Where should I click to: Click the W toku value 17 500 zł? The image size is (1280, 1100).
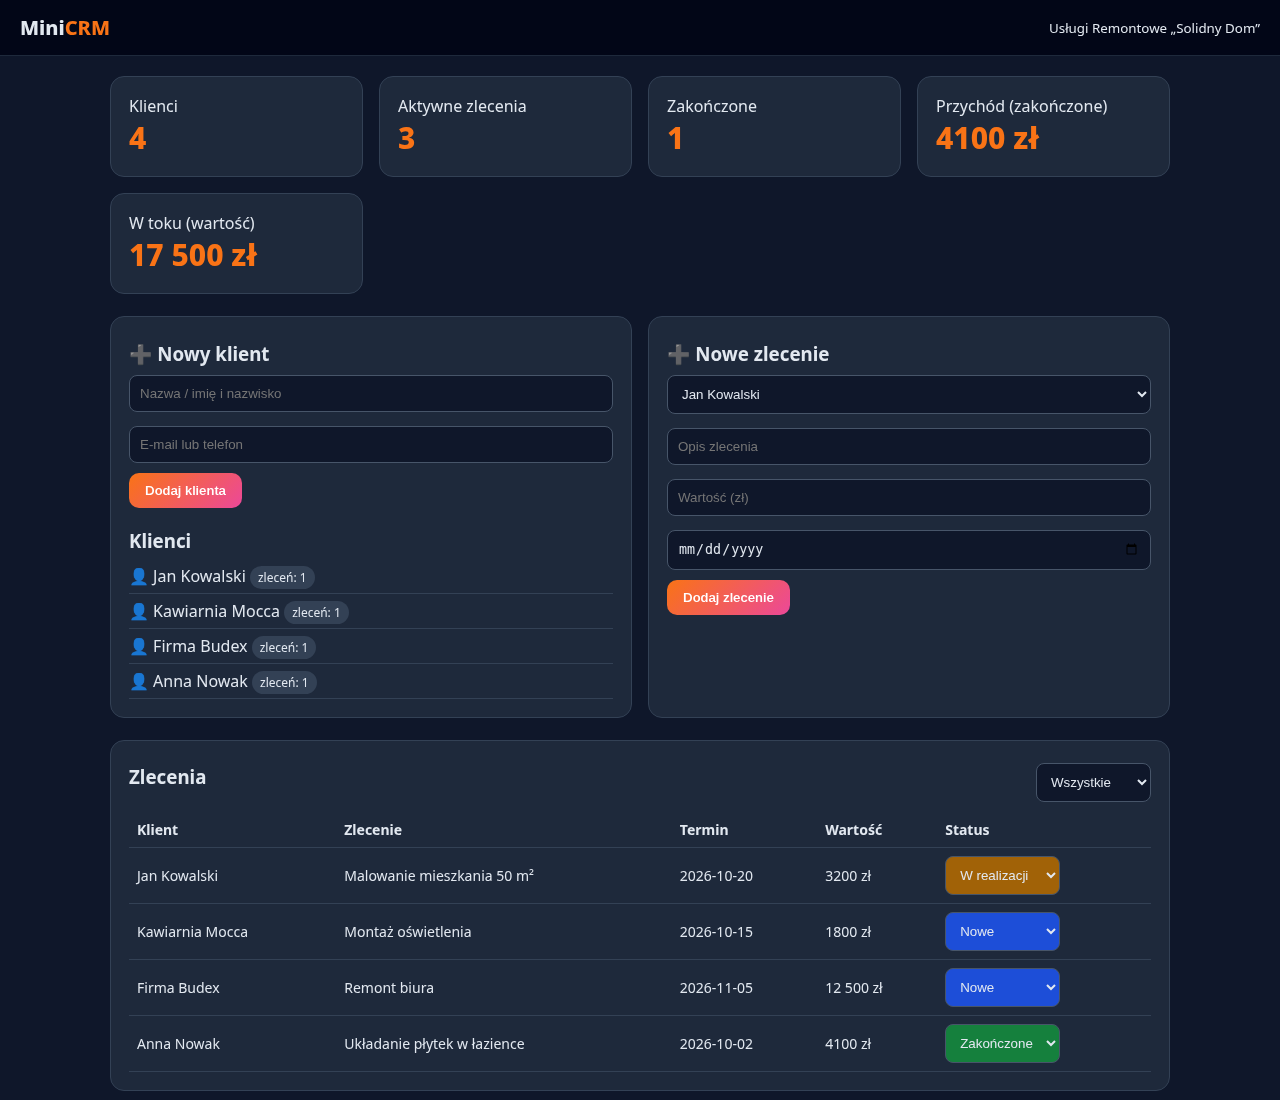193,255
